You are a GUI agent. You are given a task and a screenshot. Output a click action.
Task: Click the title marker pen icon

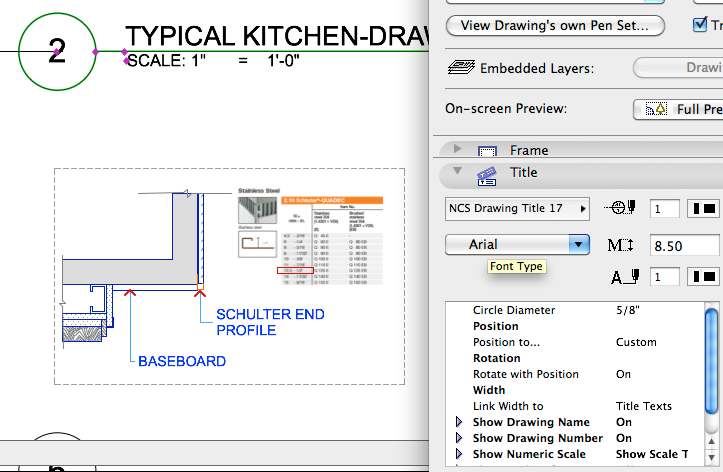pyautogui.click(x=620, y=208)
